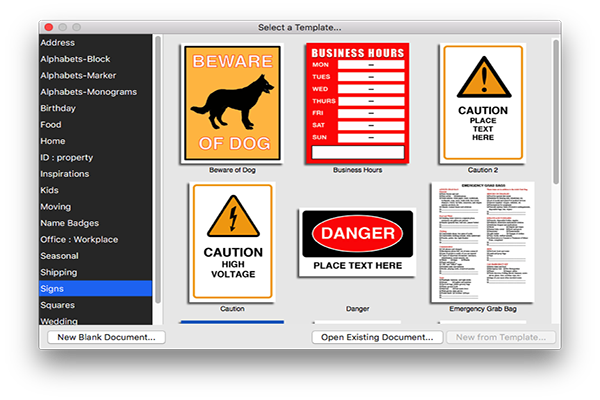
Task: Open the Home category
Action: coord(95,141)
